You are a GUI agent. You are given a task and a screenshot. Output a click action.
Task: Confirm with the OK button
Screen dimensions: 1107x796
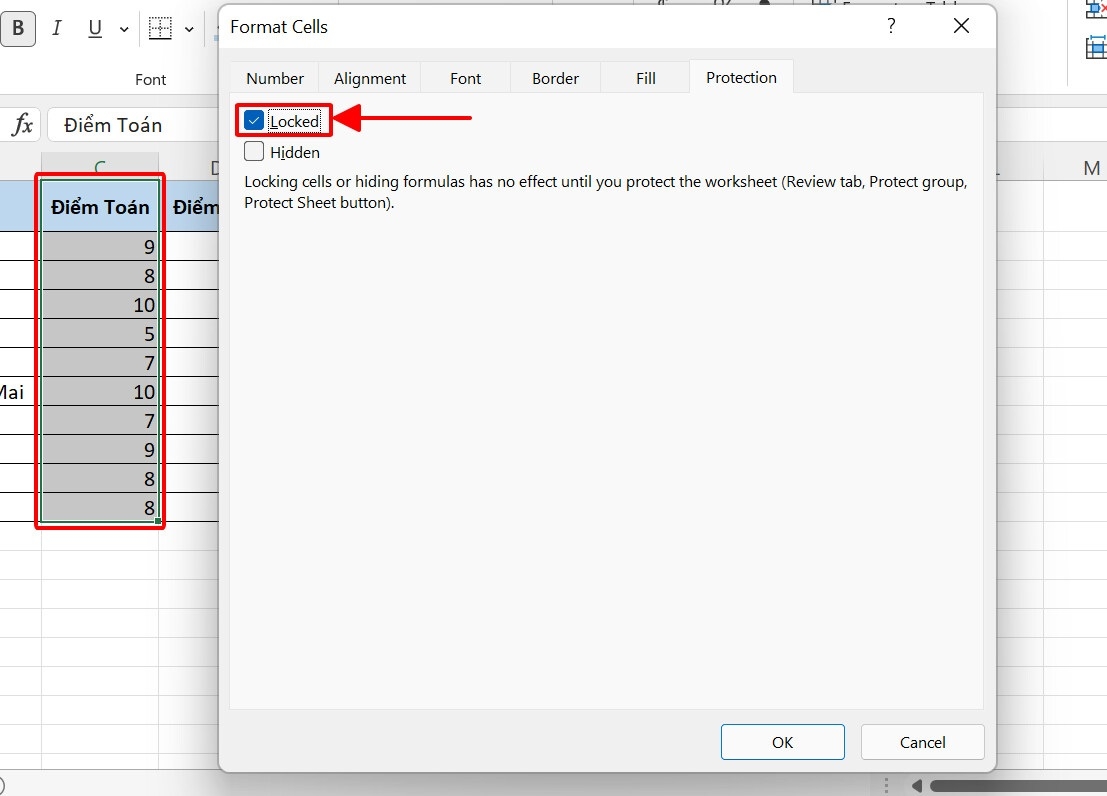[x=782, y=742]
